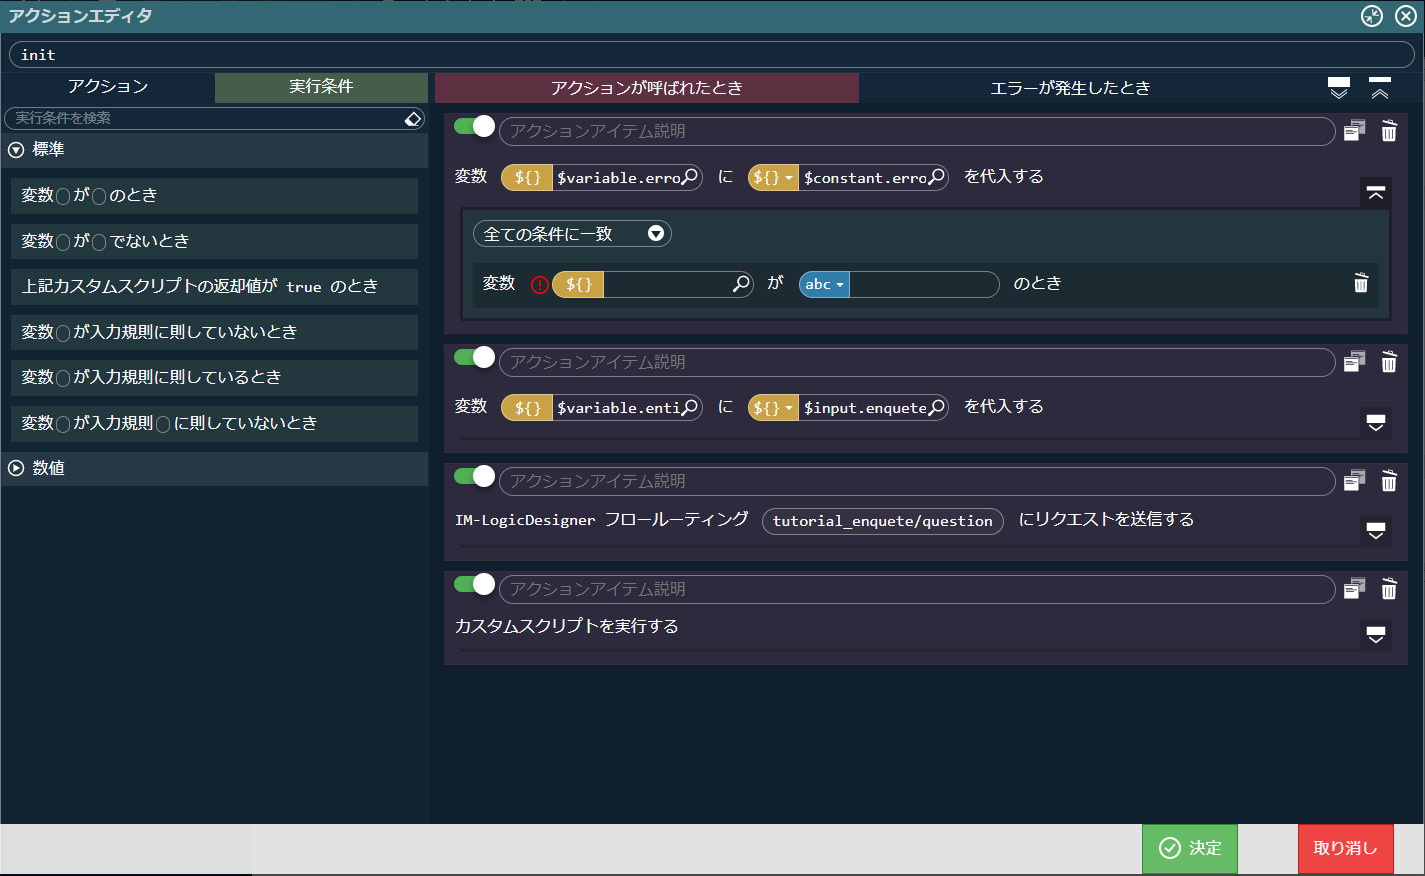Collapse the 標準 category

pyautogui.click(x=16, y=150)
